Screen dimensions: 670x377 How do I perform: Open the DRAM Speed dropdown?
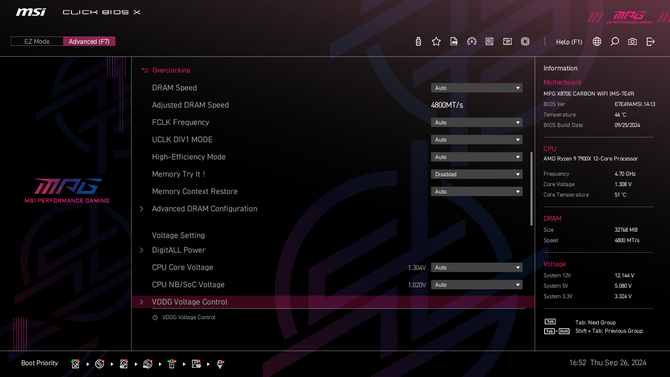[x=476, y=88]
